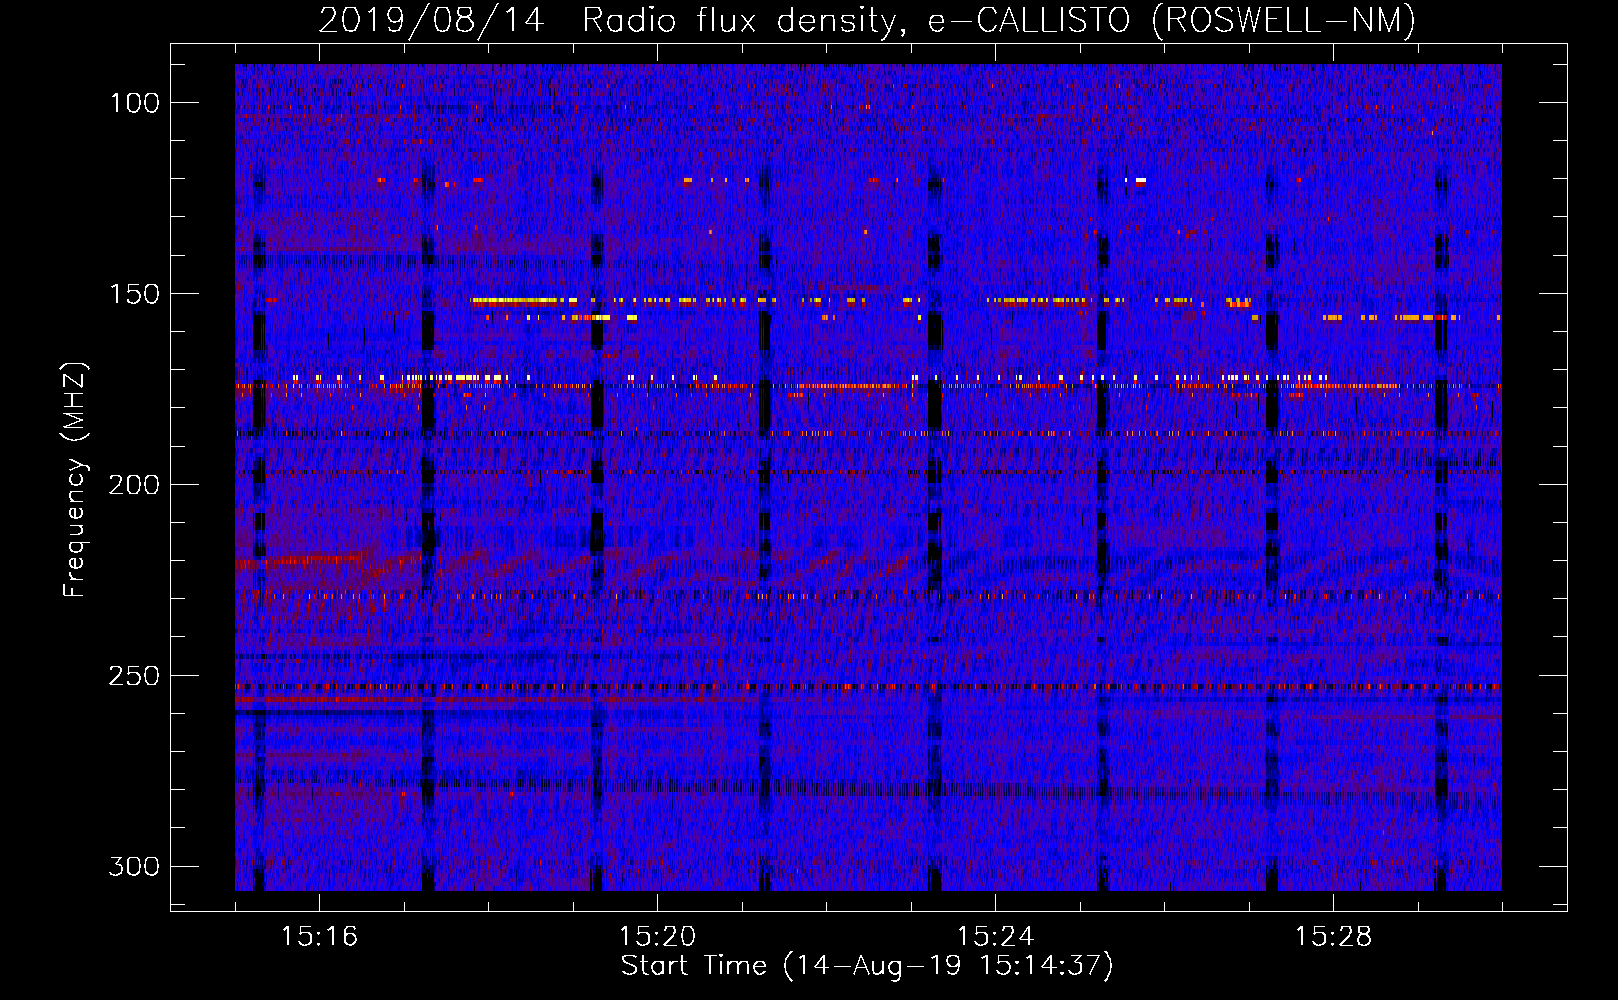Click the white-red interference line near 175 MHz
1618x1000 pixels.
click(870, 384)
